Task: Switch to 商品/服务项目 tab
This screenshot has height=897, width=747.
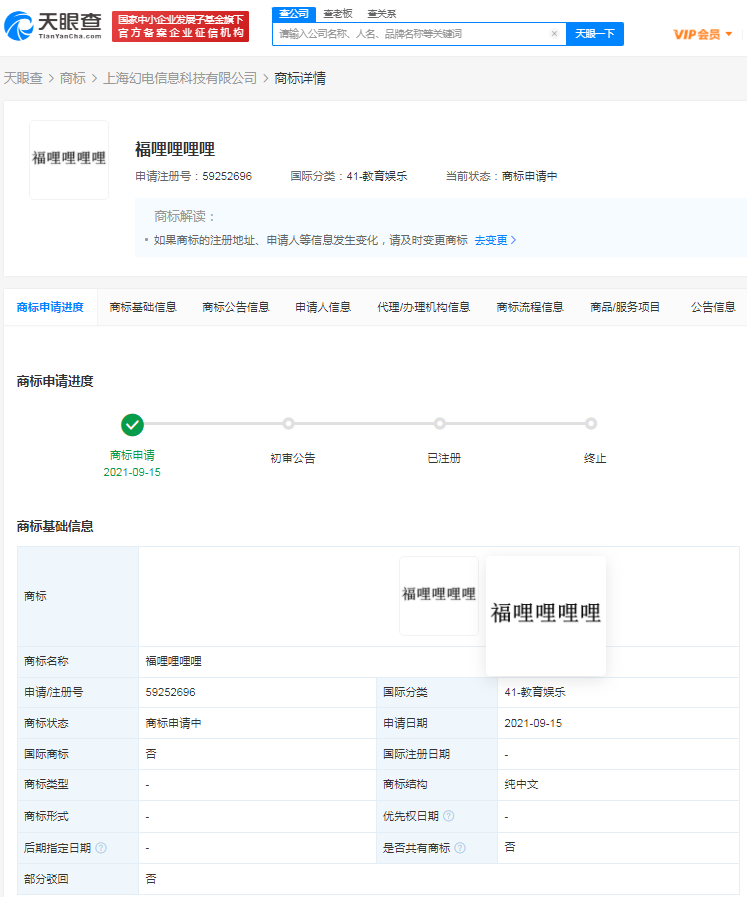Action: [625, 307]
